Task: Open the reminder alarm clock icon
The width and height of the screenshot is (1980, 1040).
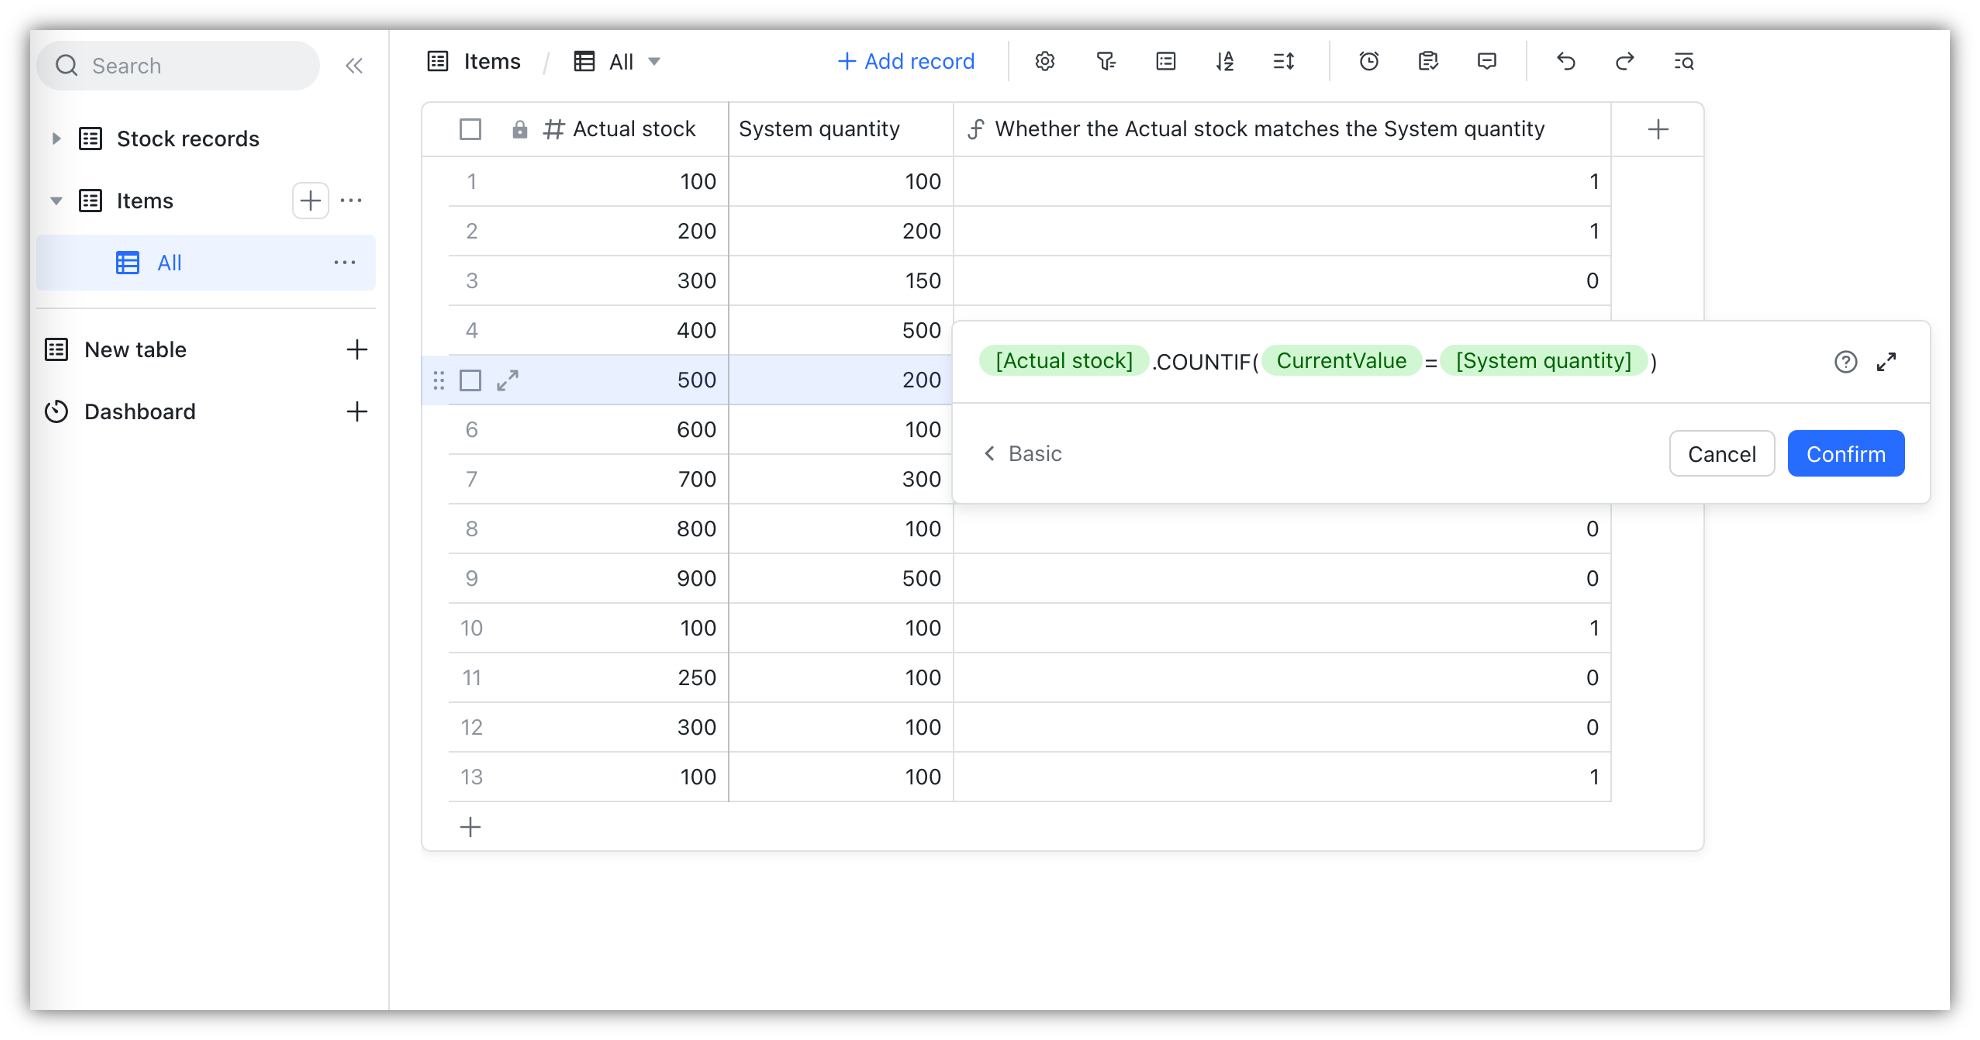Action: click(1369, 62)
